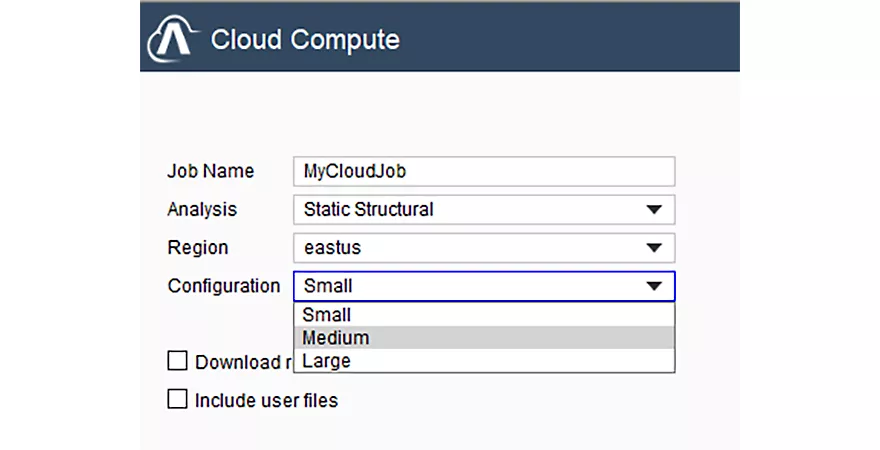
Task: Click the 'Include user files' label text
Action: (x=266, y=400)
